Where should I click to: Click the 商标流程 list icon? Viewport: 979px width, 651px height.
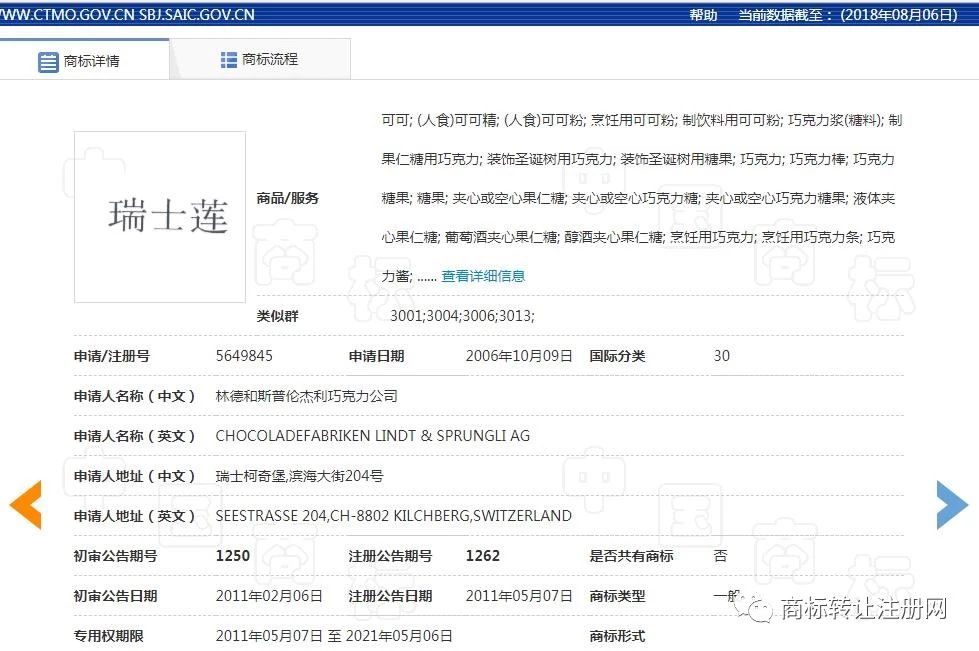[229, 60]
